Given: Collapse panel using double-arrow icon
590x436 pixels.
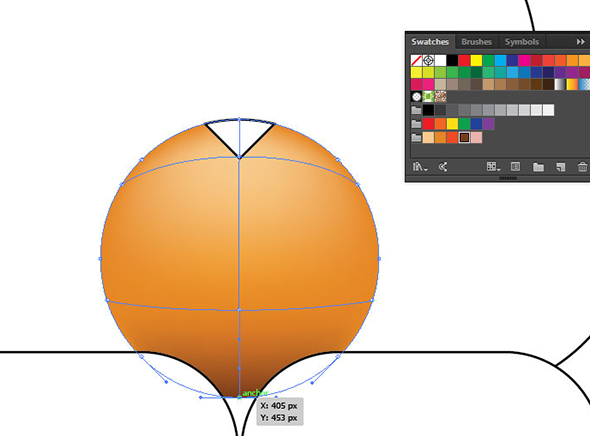Looking at the screenshot, I should tap(581, 42).
